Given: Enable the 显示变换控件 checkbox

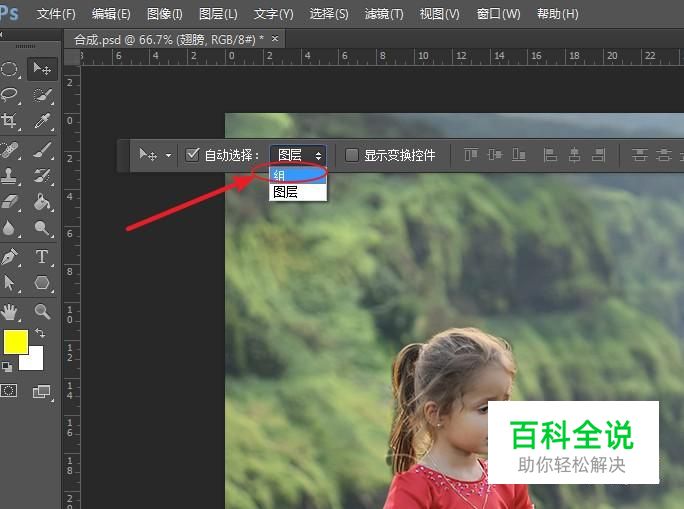Looking at the screenshot, I should pos(352,154).
